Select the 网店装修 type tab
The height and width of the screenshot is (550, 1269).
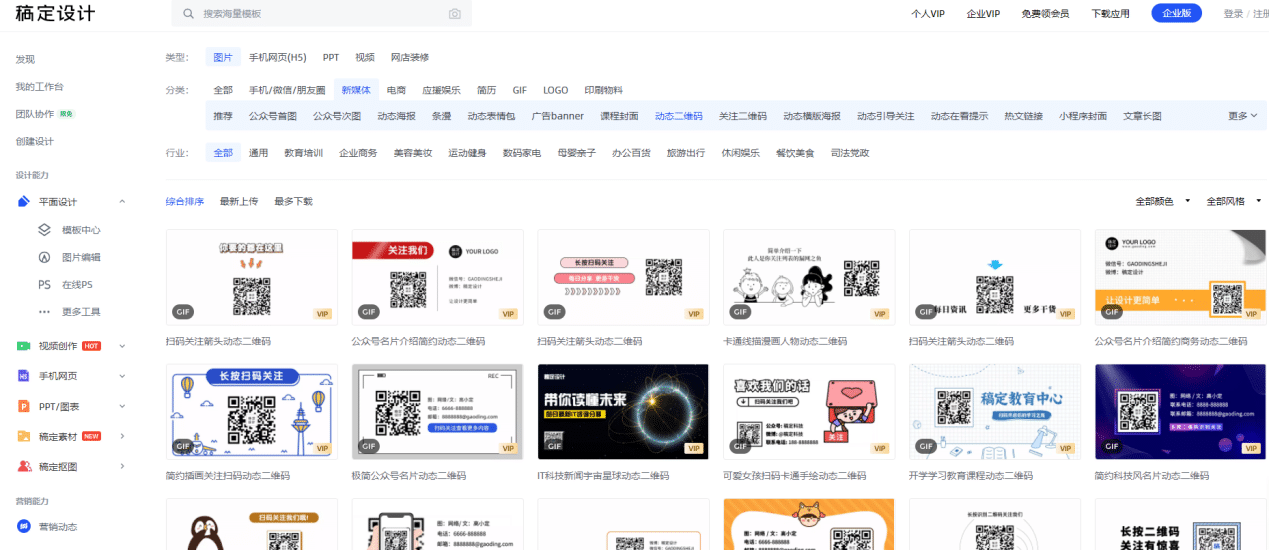[x=410, y=57]
